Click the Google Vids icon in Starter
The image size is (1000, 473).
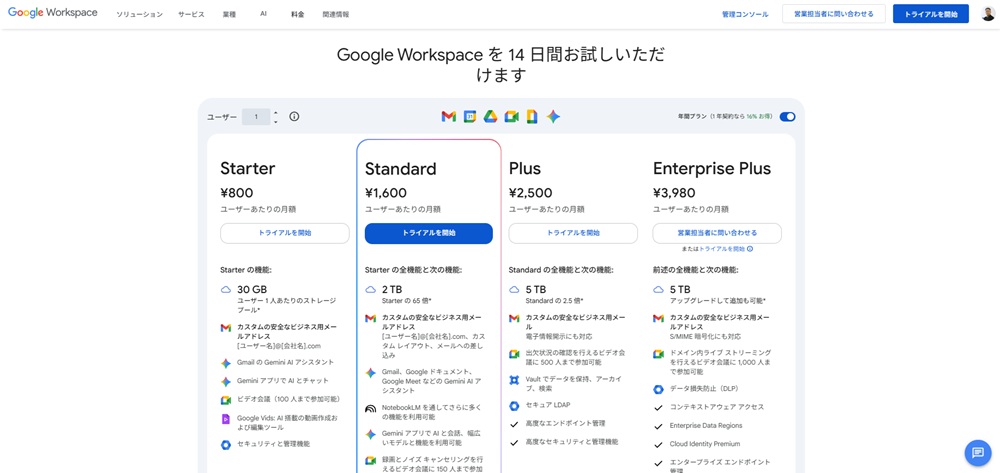[x=225, y=419]
